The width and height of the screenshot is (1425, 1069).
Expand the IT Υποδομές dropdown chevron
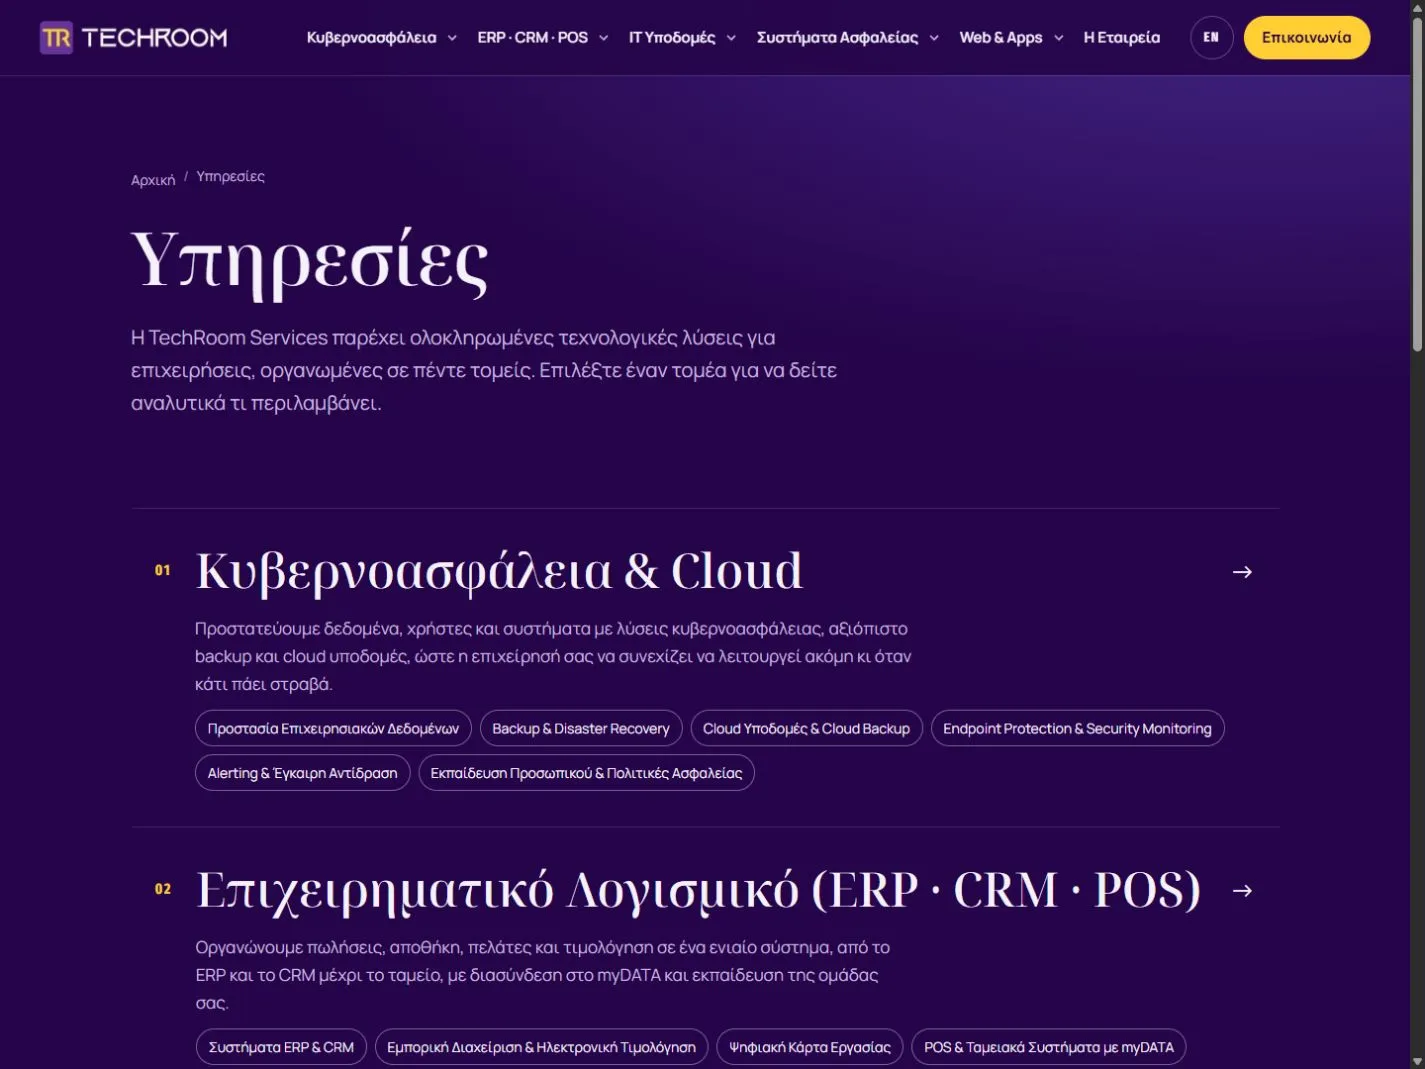731,38
